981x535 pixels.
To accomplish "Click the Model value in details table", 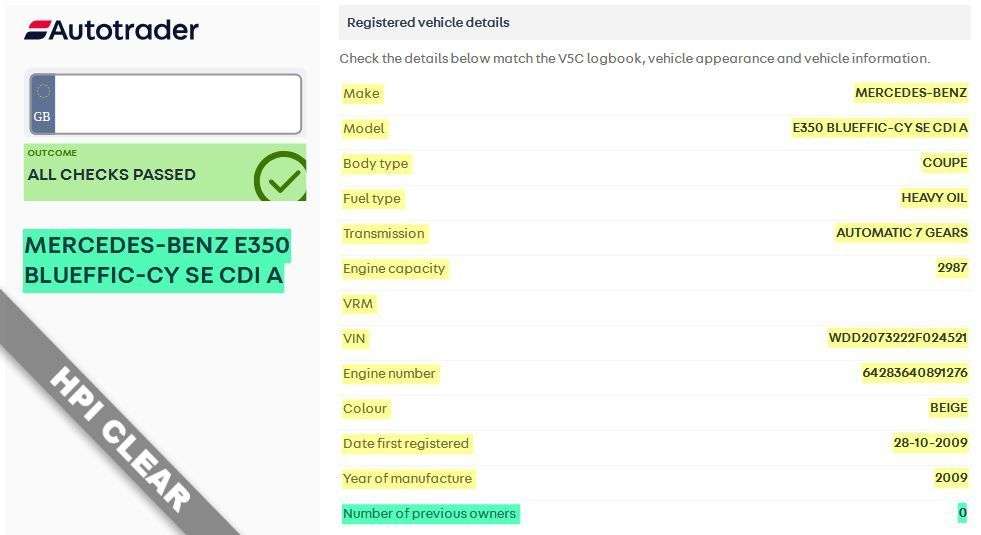I will [x=879, y=128].
